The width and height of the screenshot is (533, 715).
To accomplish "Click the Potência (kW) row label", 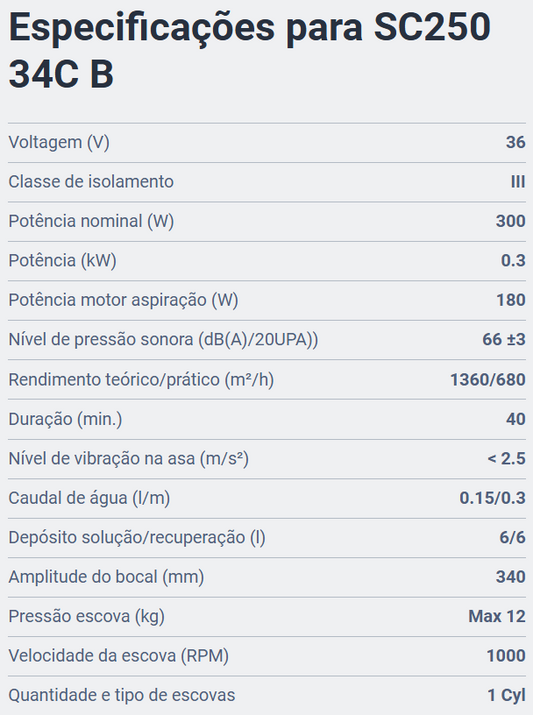I will point(62,260).
